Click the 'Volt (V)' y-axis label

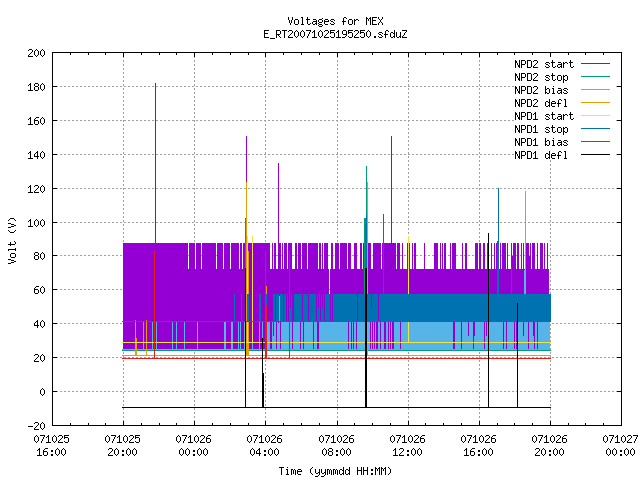(x=12, y=240)
